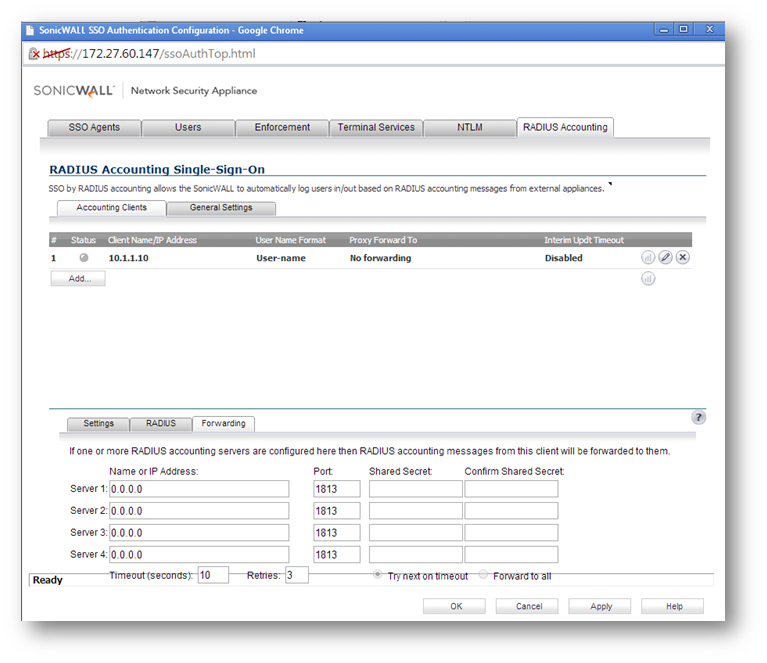Click the statistics icon beside the Add button
Image resolution: width=767 pixels, height=663 pixels.
[x=648, y=279]
